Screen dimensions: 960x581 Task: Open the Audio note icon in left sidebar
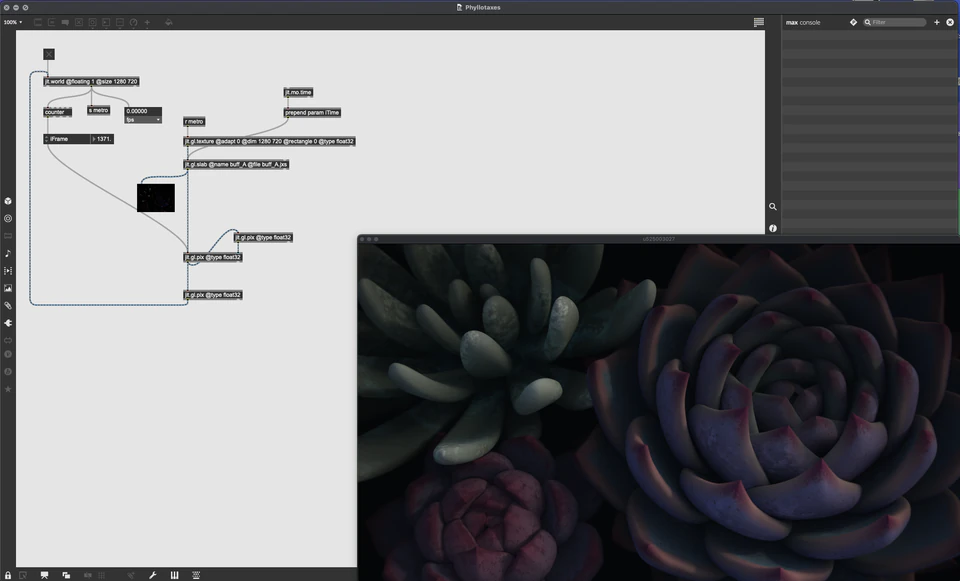click(8, 253)
